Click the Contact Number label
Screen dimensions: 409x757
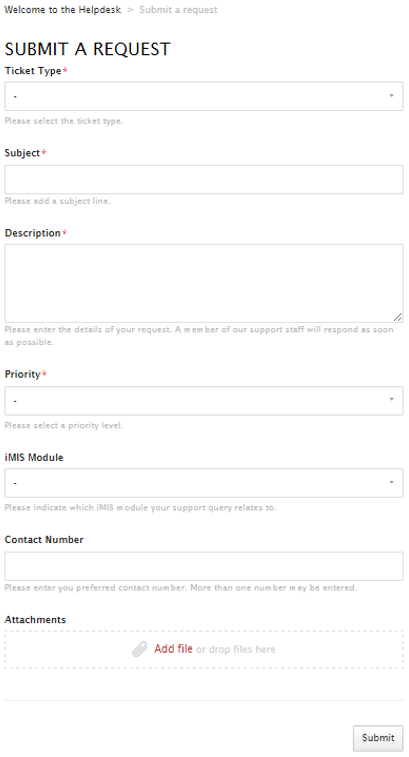pyautogui.click(x=44, y=540)
